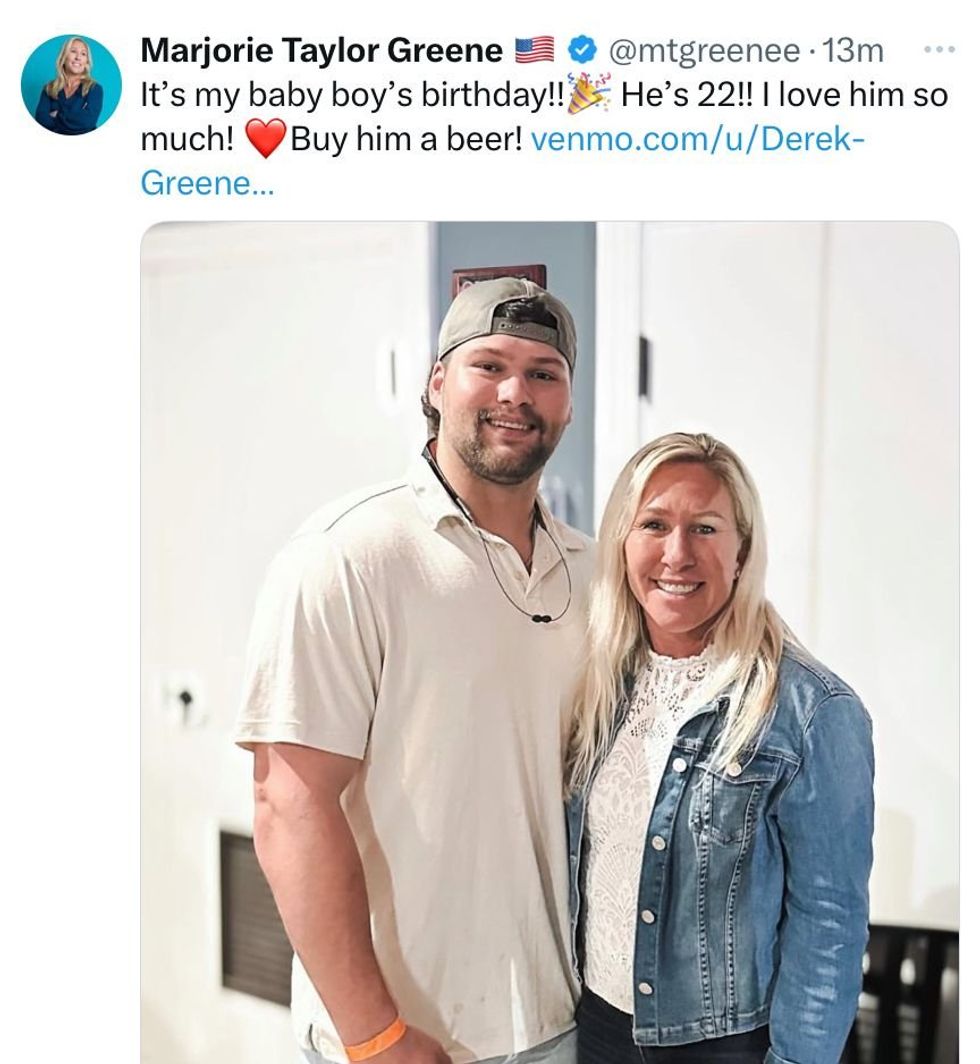Screen dimensions: 980x1064
Task: Click the red heart emoji in the tweet
Action: pyautogui.click(x=266, y=137)
